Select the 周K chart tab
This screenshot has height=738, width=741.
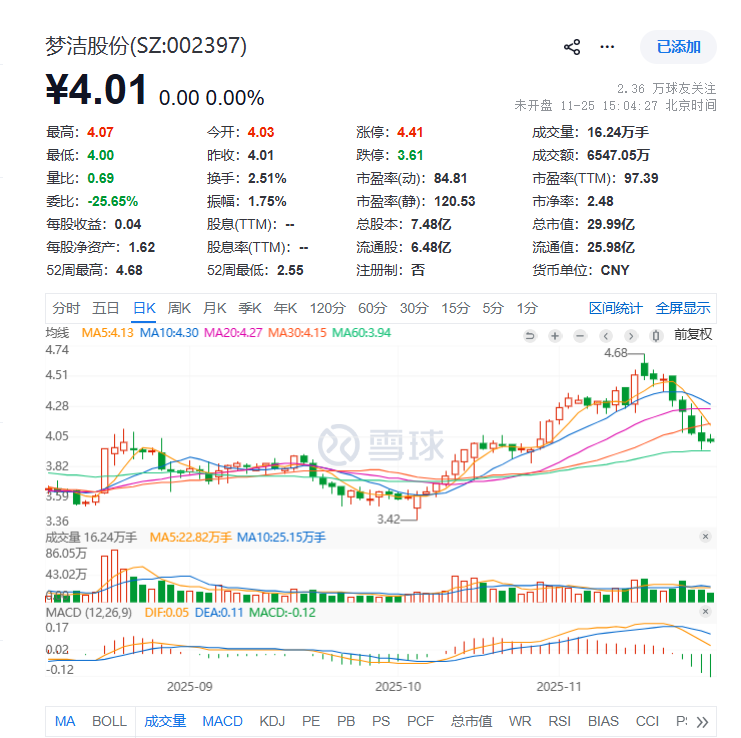pyautogui.click(x=179, y=308)
